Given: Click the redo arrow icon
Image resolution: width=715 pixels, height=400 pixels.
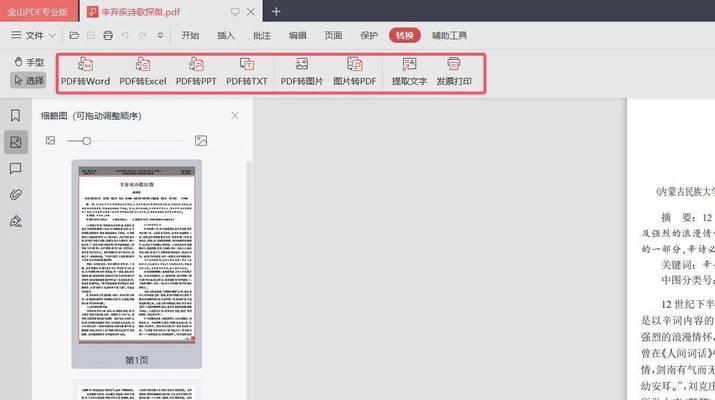Looking at the screenshot, I should pyautogui.click(x=143, y=35).
